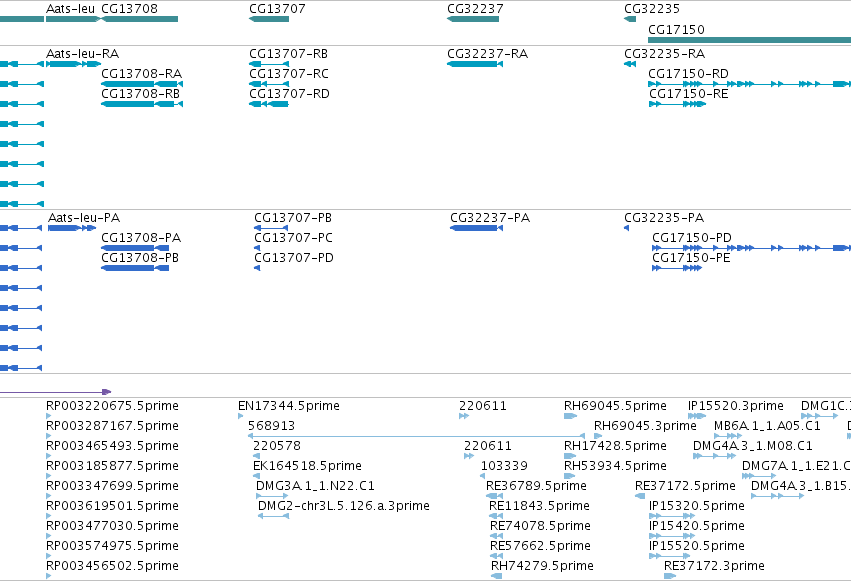Select the Aats-leu-PA protein feature

72,228
